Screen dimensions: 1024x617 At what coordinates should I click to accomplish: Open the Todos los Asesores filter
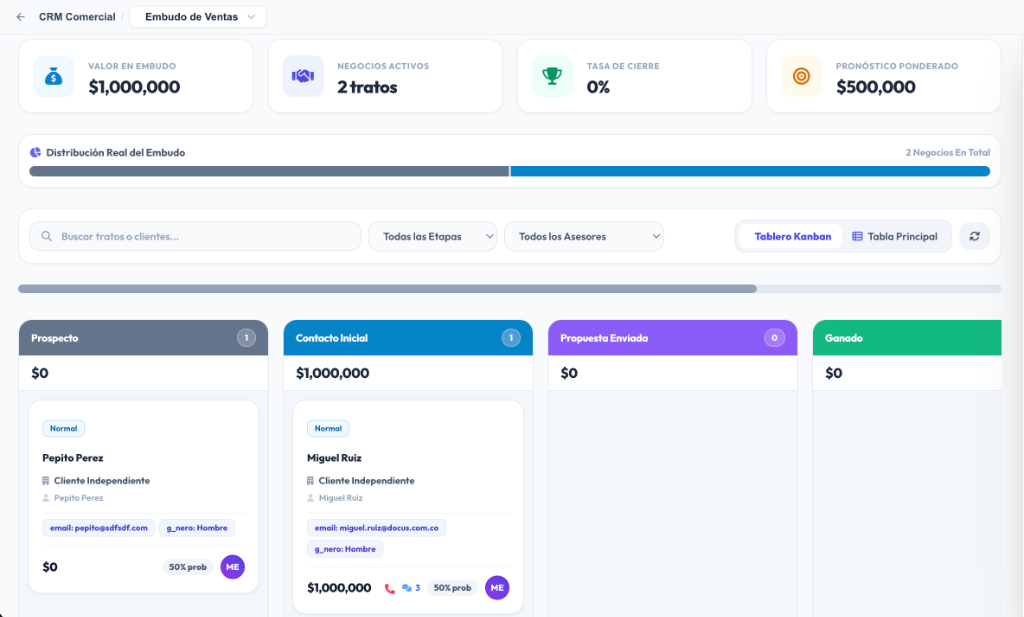pos(584,236)
